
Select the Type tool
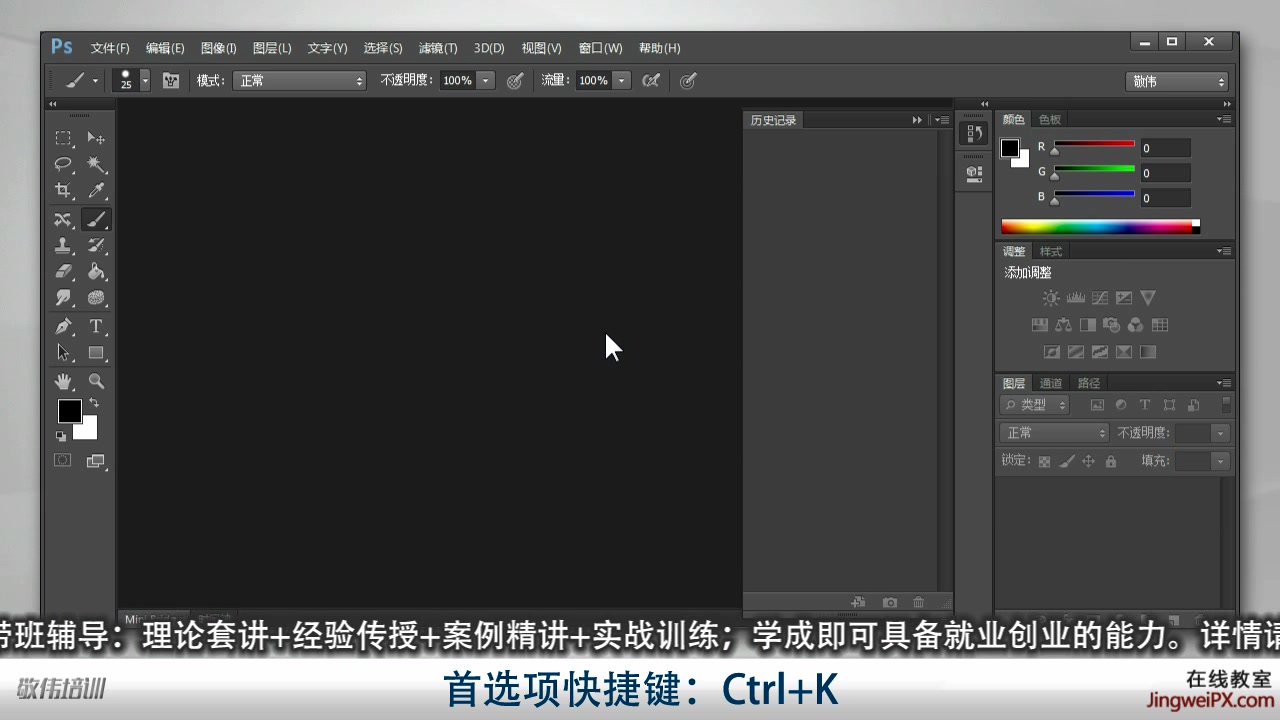(x=96, y=326)
